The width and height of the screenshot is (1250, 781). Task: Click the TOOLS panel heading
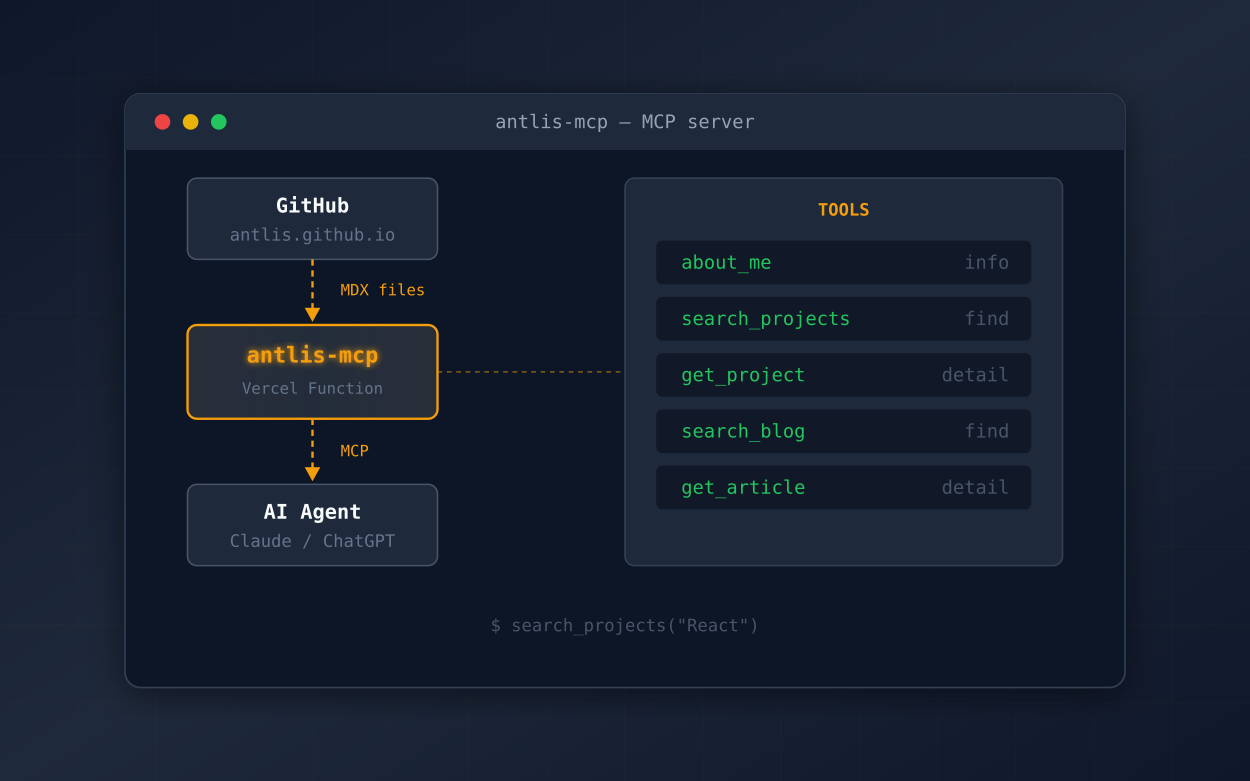point(844,210)
